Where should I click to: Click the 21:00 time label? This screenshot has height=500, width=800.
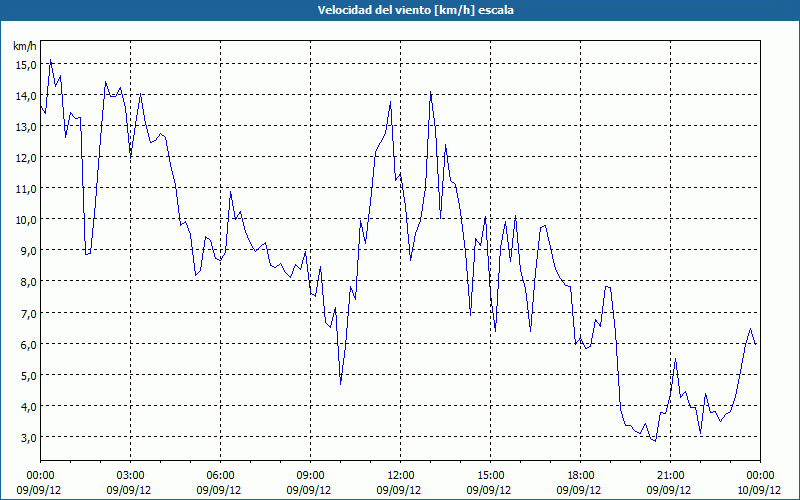tap(670, 476)
